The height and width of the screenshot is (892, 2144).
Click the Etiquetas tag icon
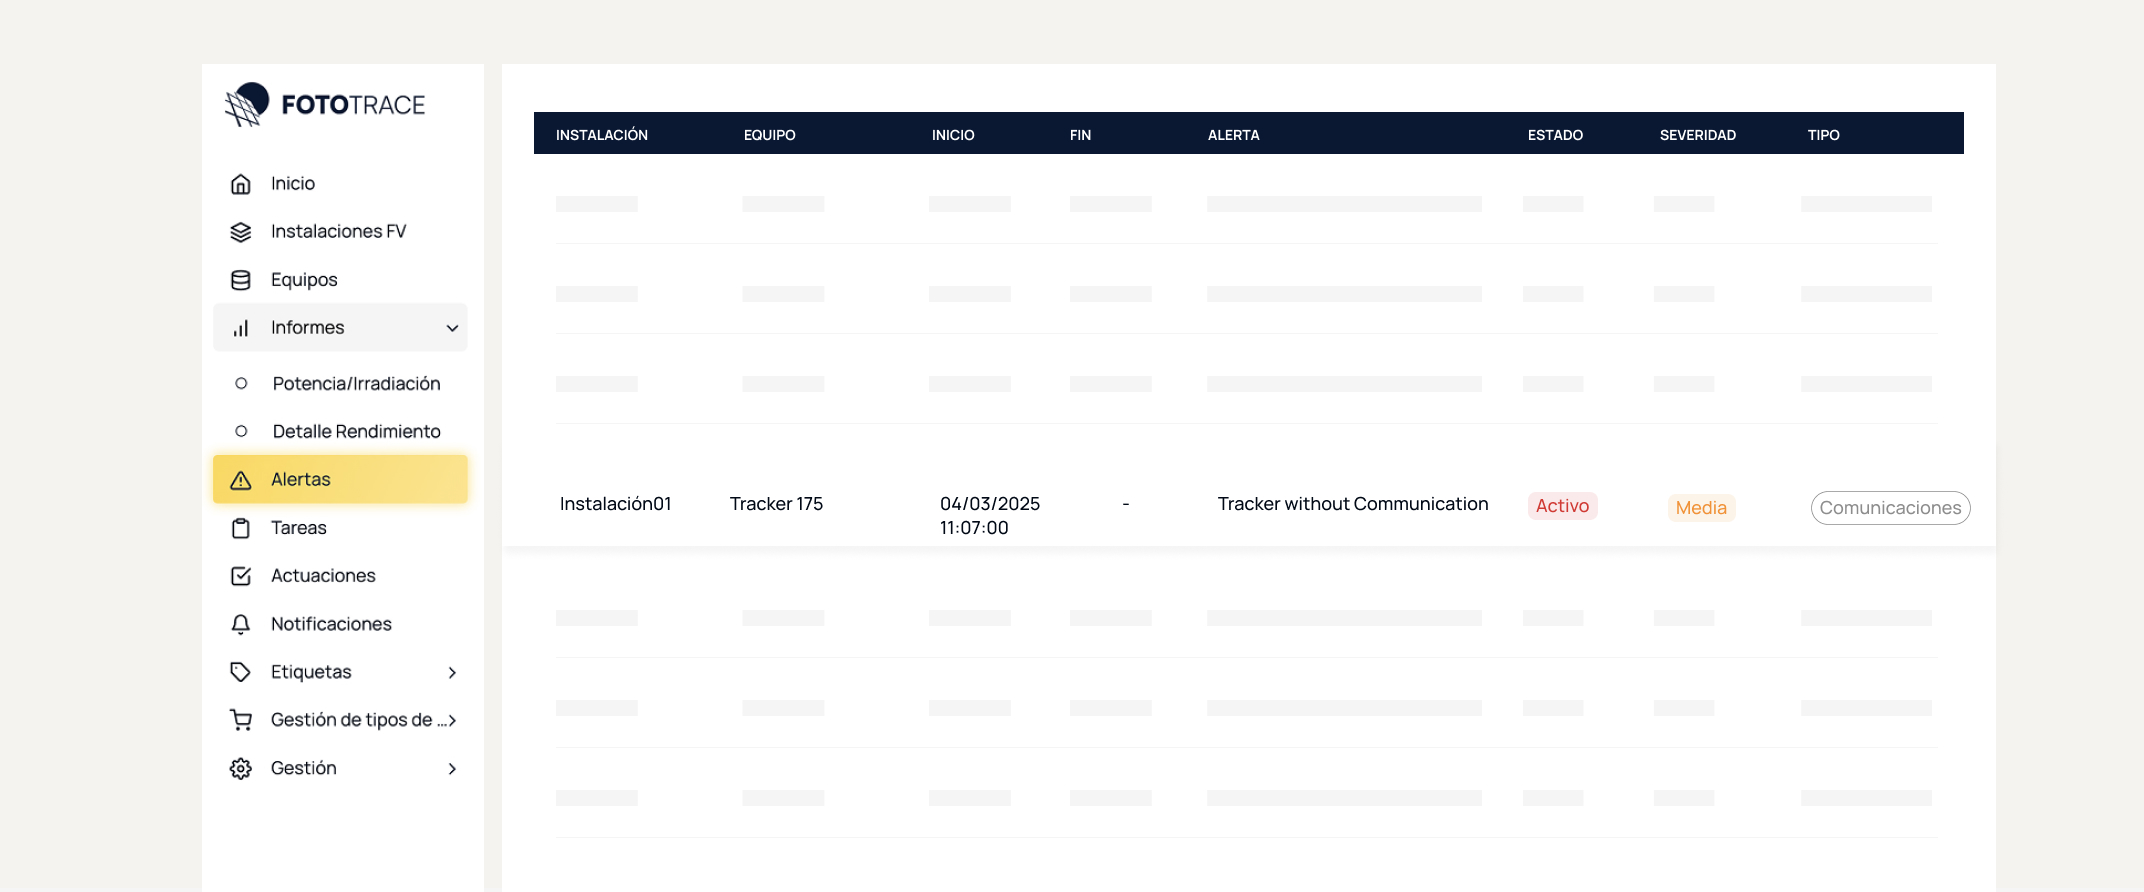(x=241, y=672)
